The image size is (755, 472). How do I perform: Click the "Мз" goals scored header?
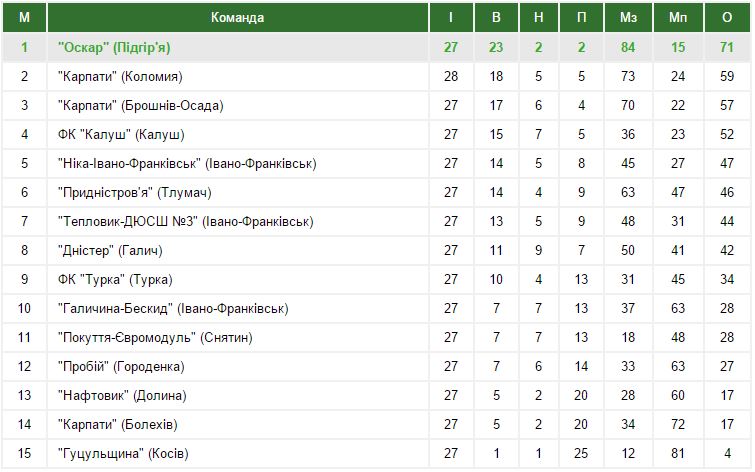click(x=628, y=18)
